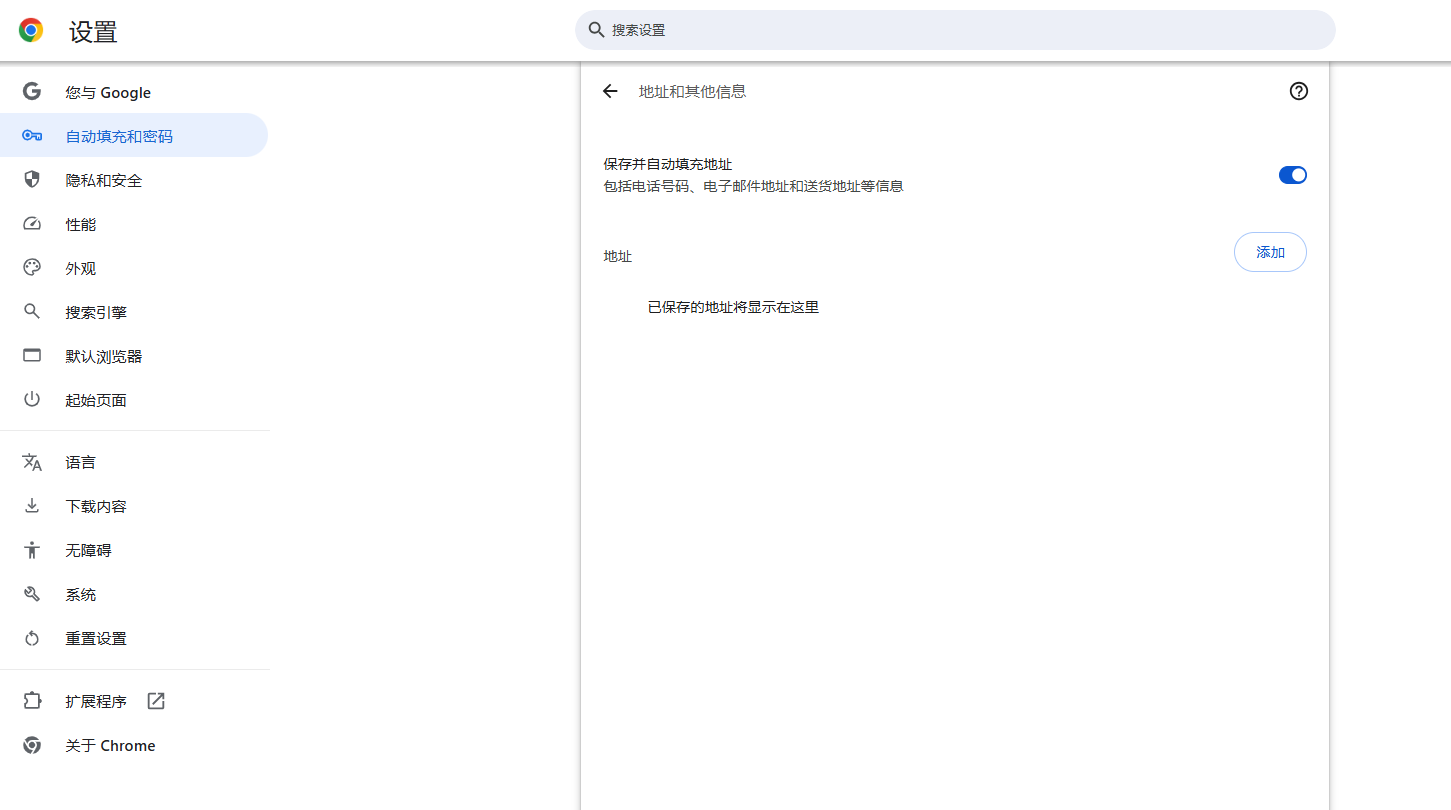Screen dimensions: 1451x810
Task: Click the 地址 section label
Action: 618,256
